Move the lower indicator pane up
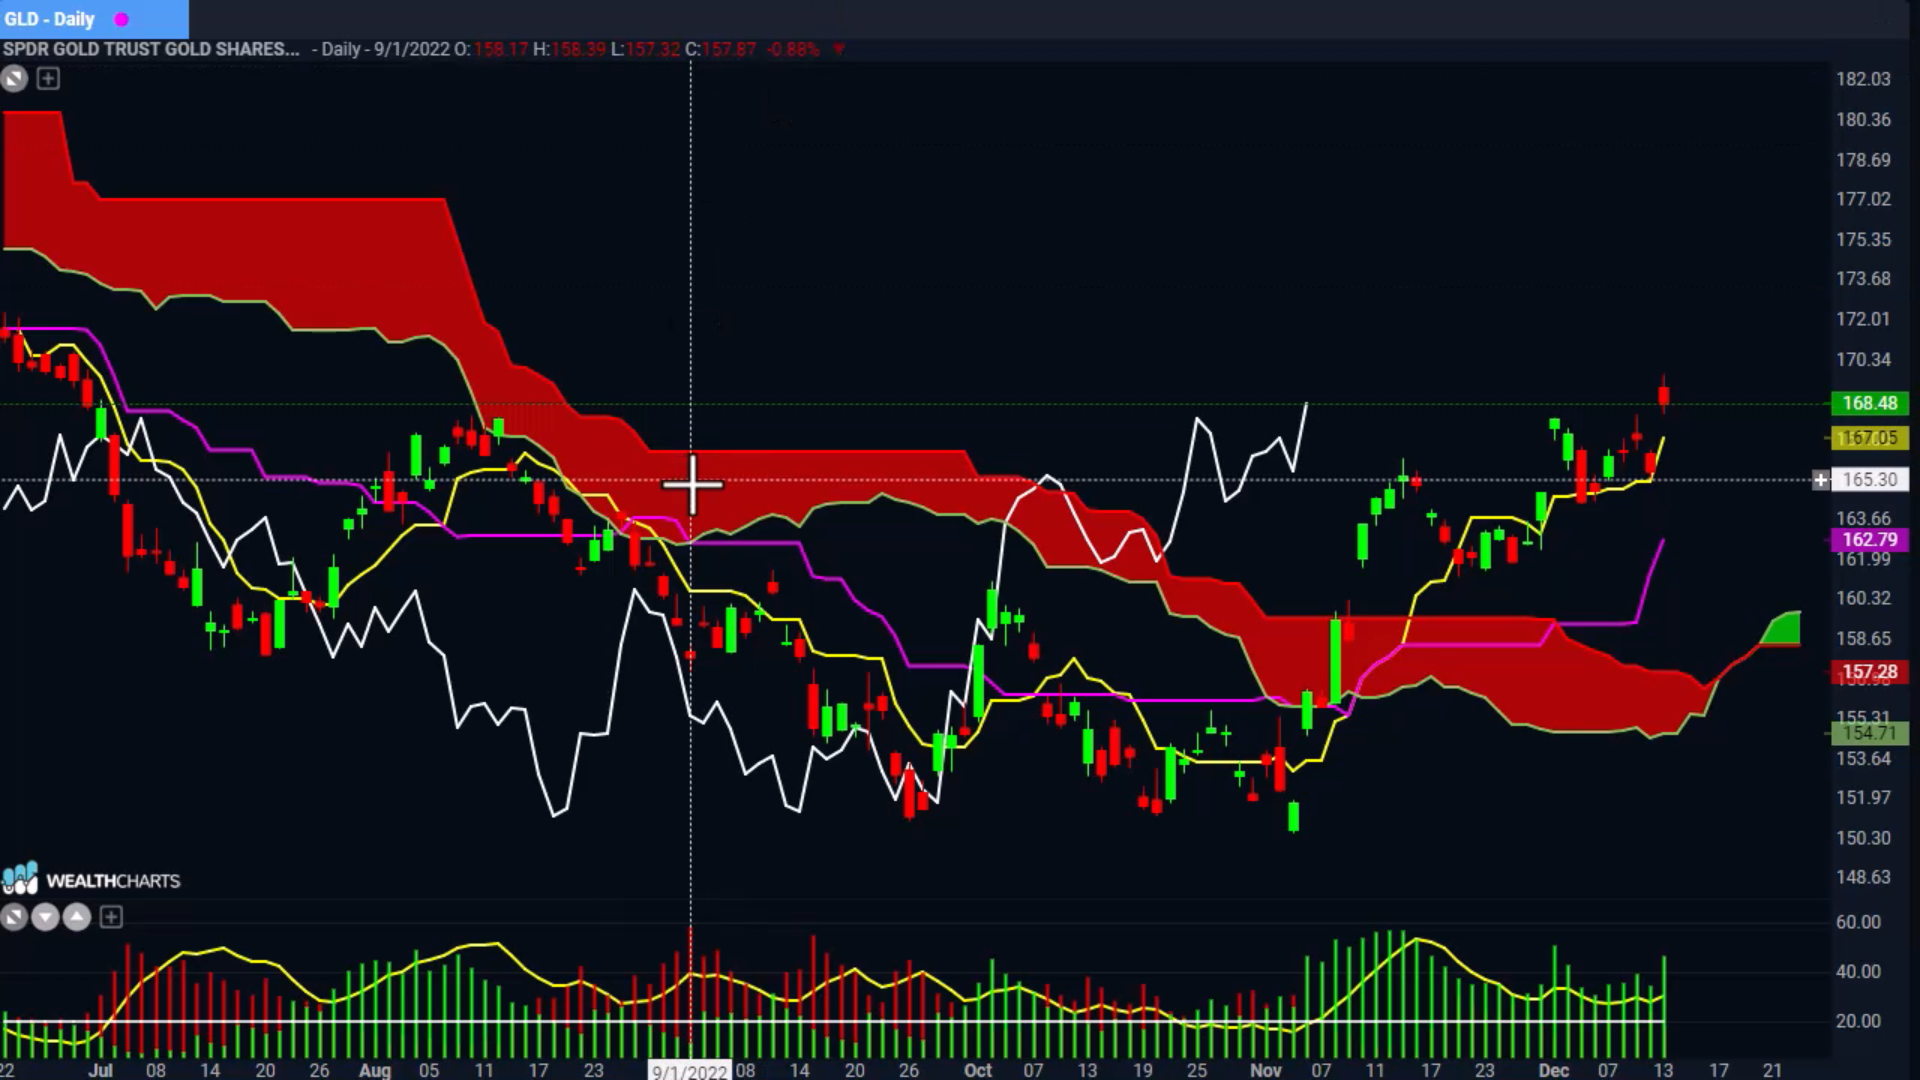Image resolution: width=1920 pixels, height=1080 pixels. pyautogui.click(x=77, y=917)
